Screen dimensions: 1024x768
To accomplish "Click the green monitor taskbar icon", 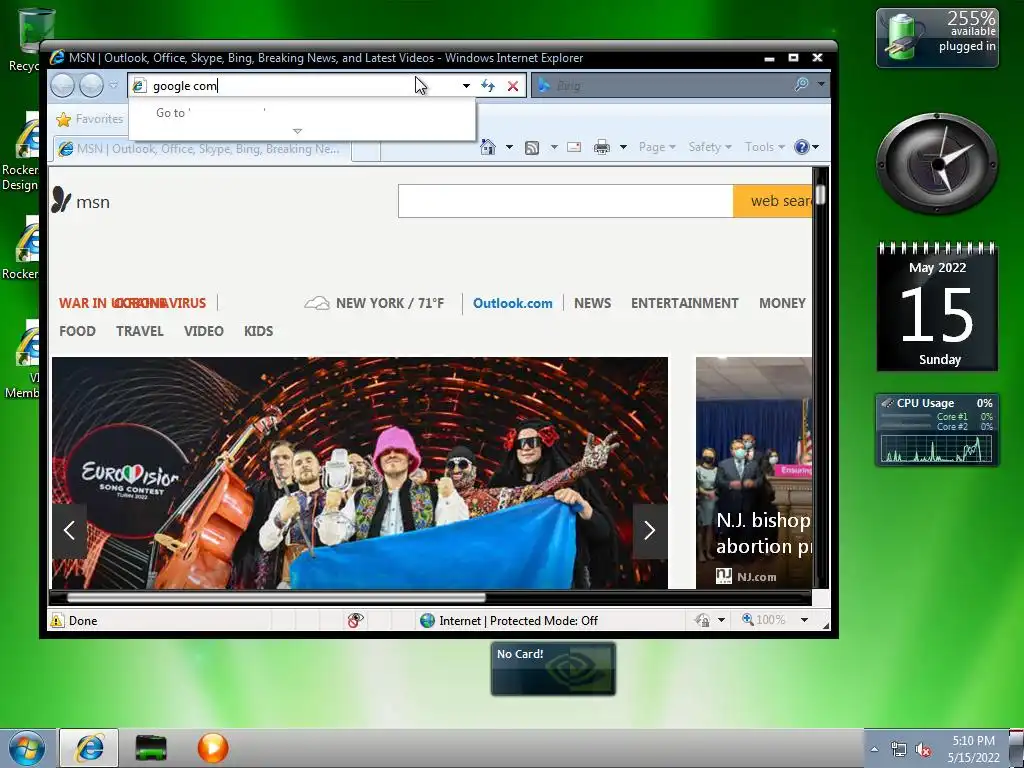I will click(151, 748).
